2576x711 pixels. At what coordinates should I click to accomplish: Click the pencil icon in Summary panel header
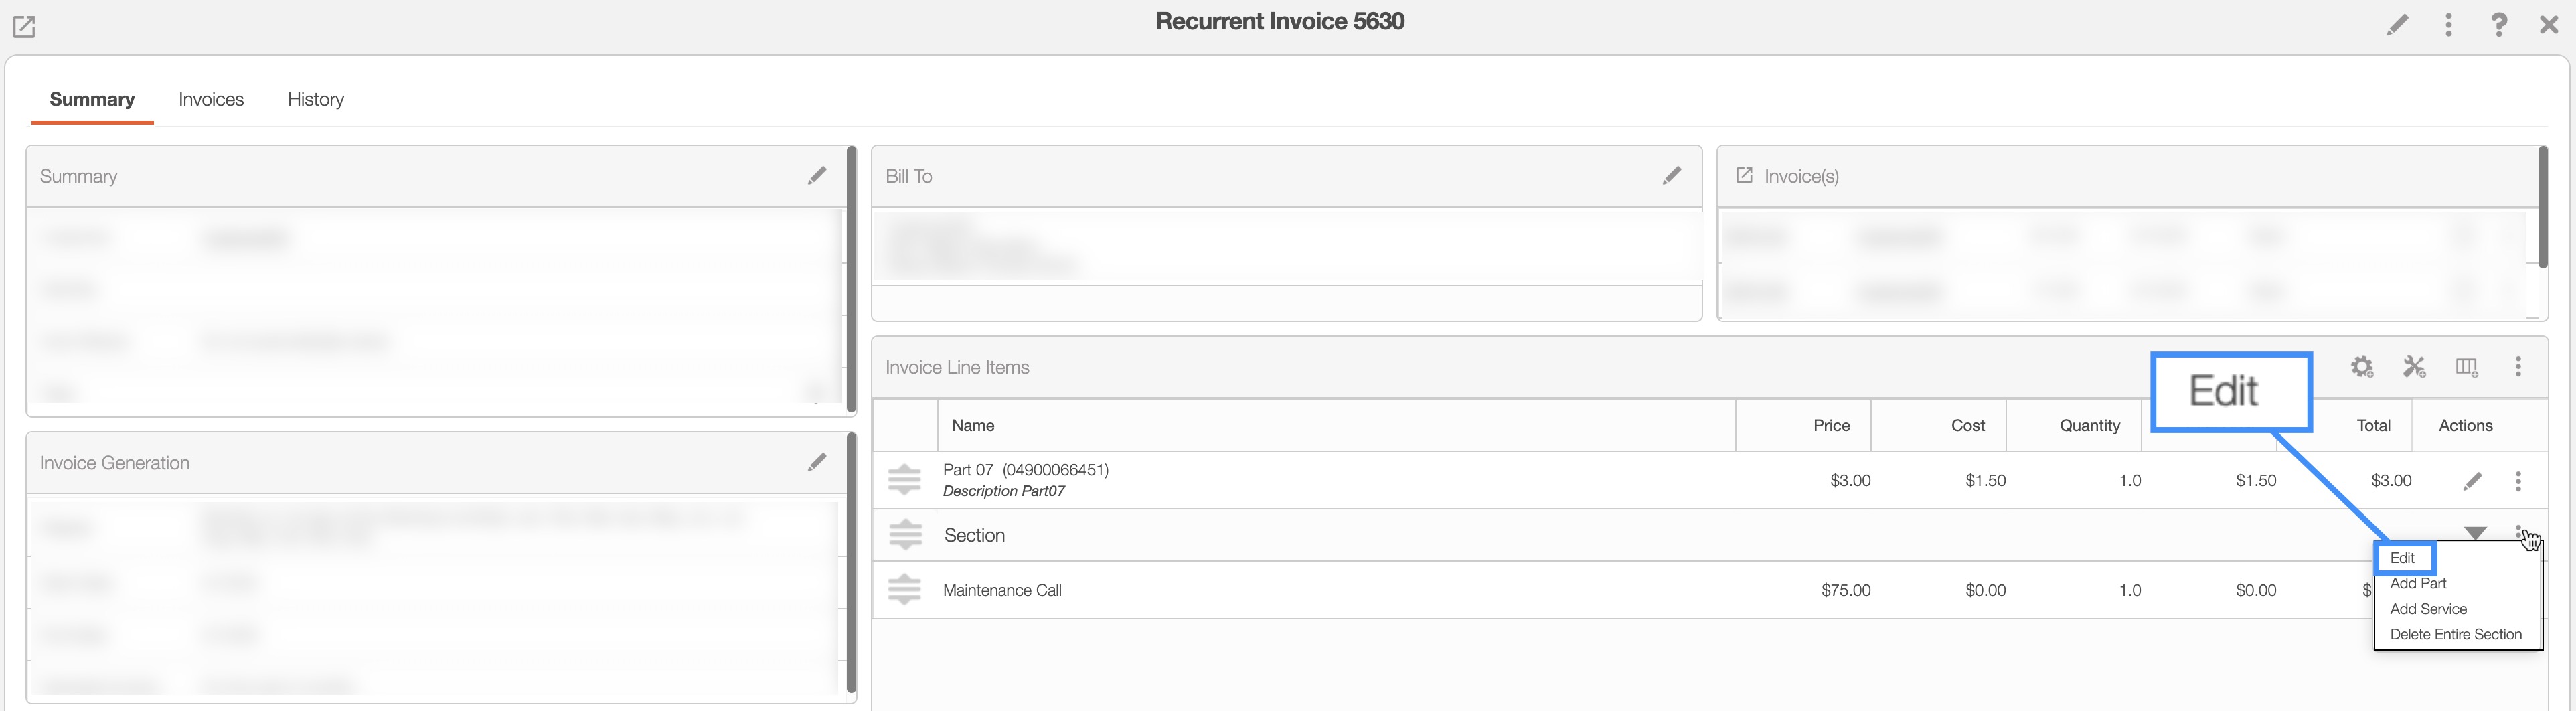coord(816,176)
